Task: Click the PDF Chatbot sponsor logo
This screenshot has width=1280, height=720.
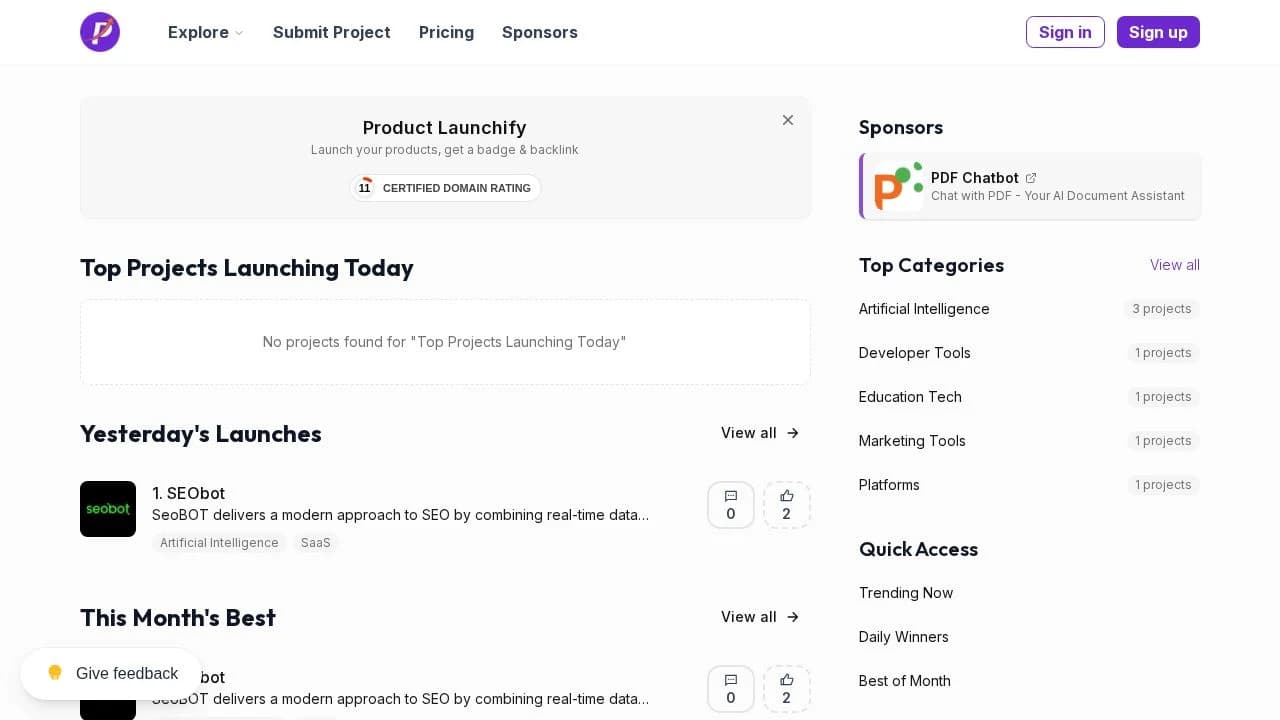Action: point(897,186)
